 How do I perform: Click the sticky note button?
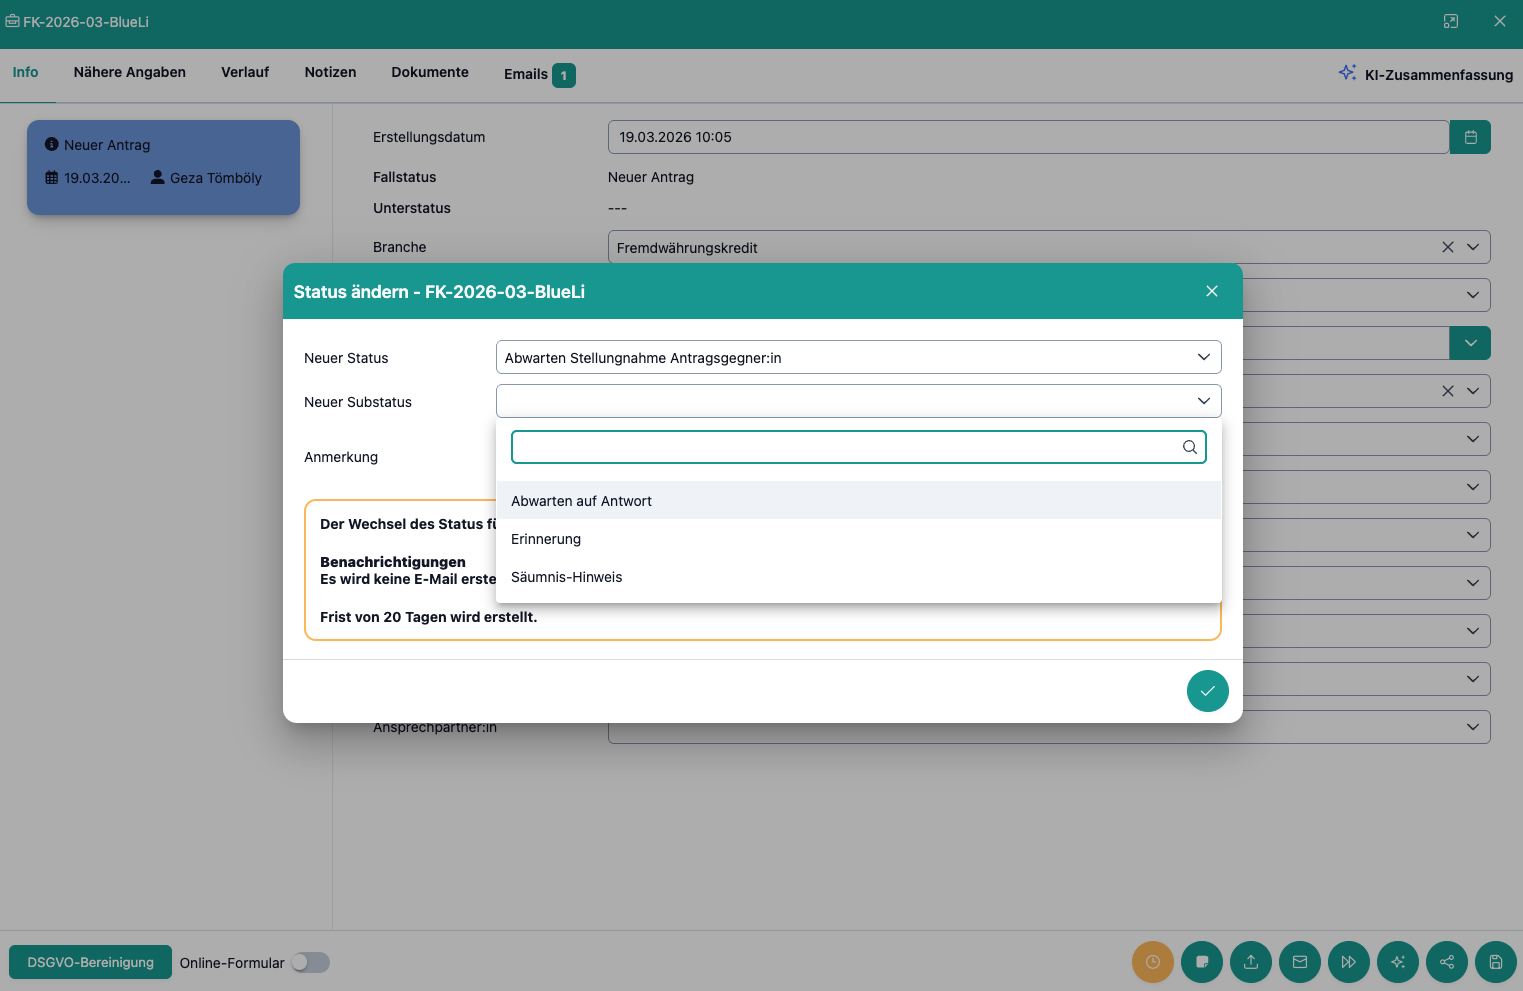pos(1201,962)
